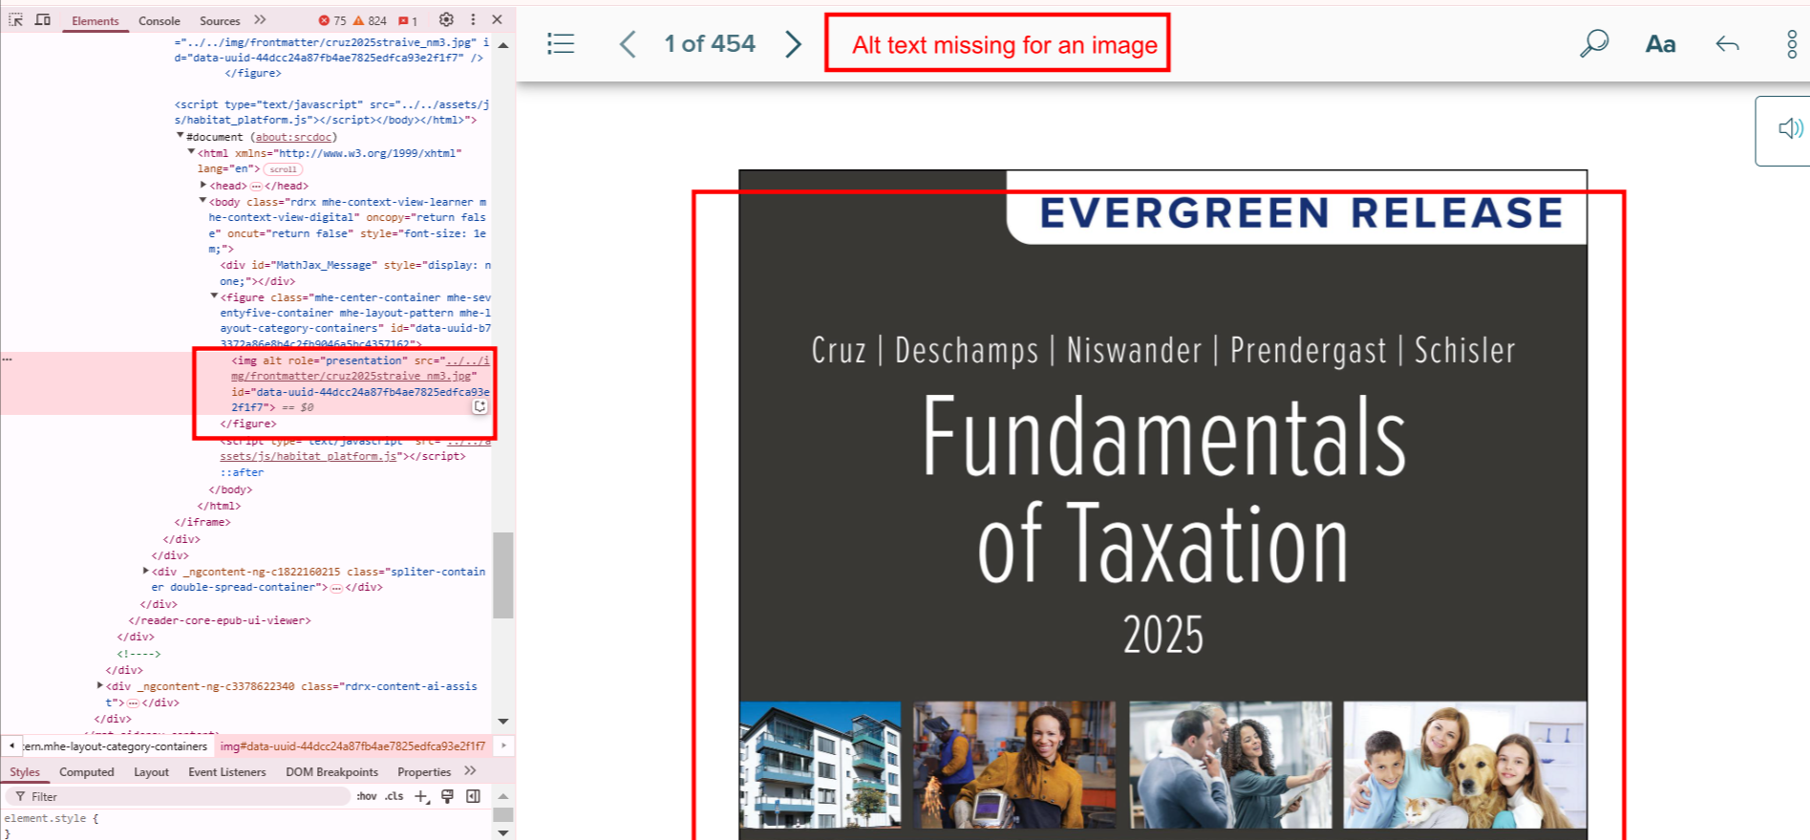Viewport: 1810px width, 840px height.
Task: Expand the head element node
Action: [x=203, y=185]
